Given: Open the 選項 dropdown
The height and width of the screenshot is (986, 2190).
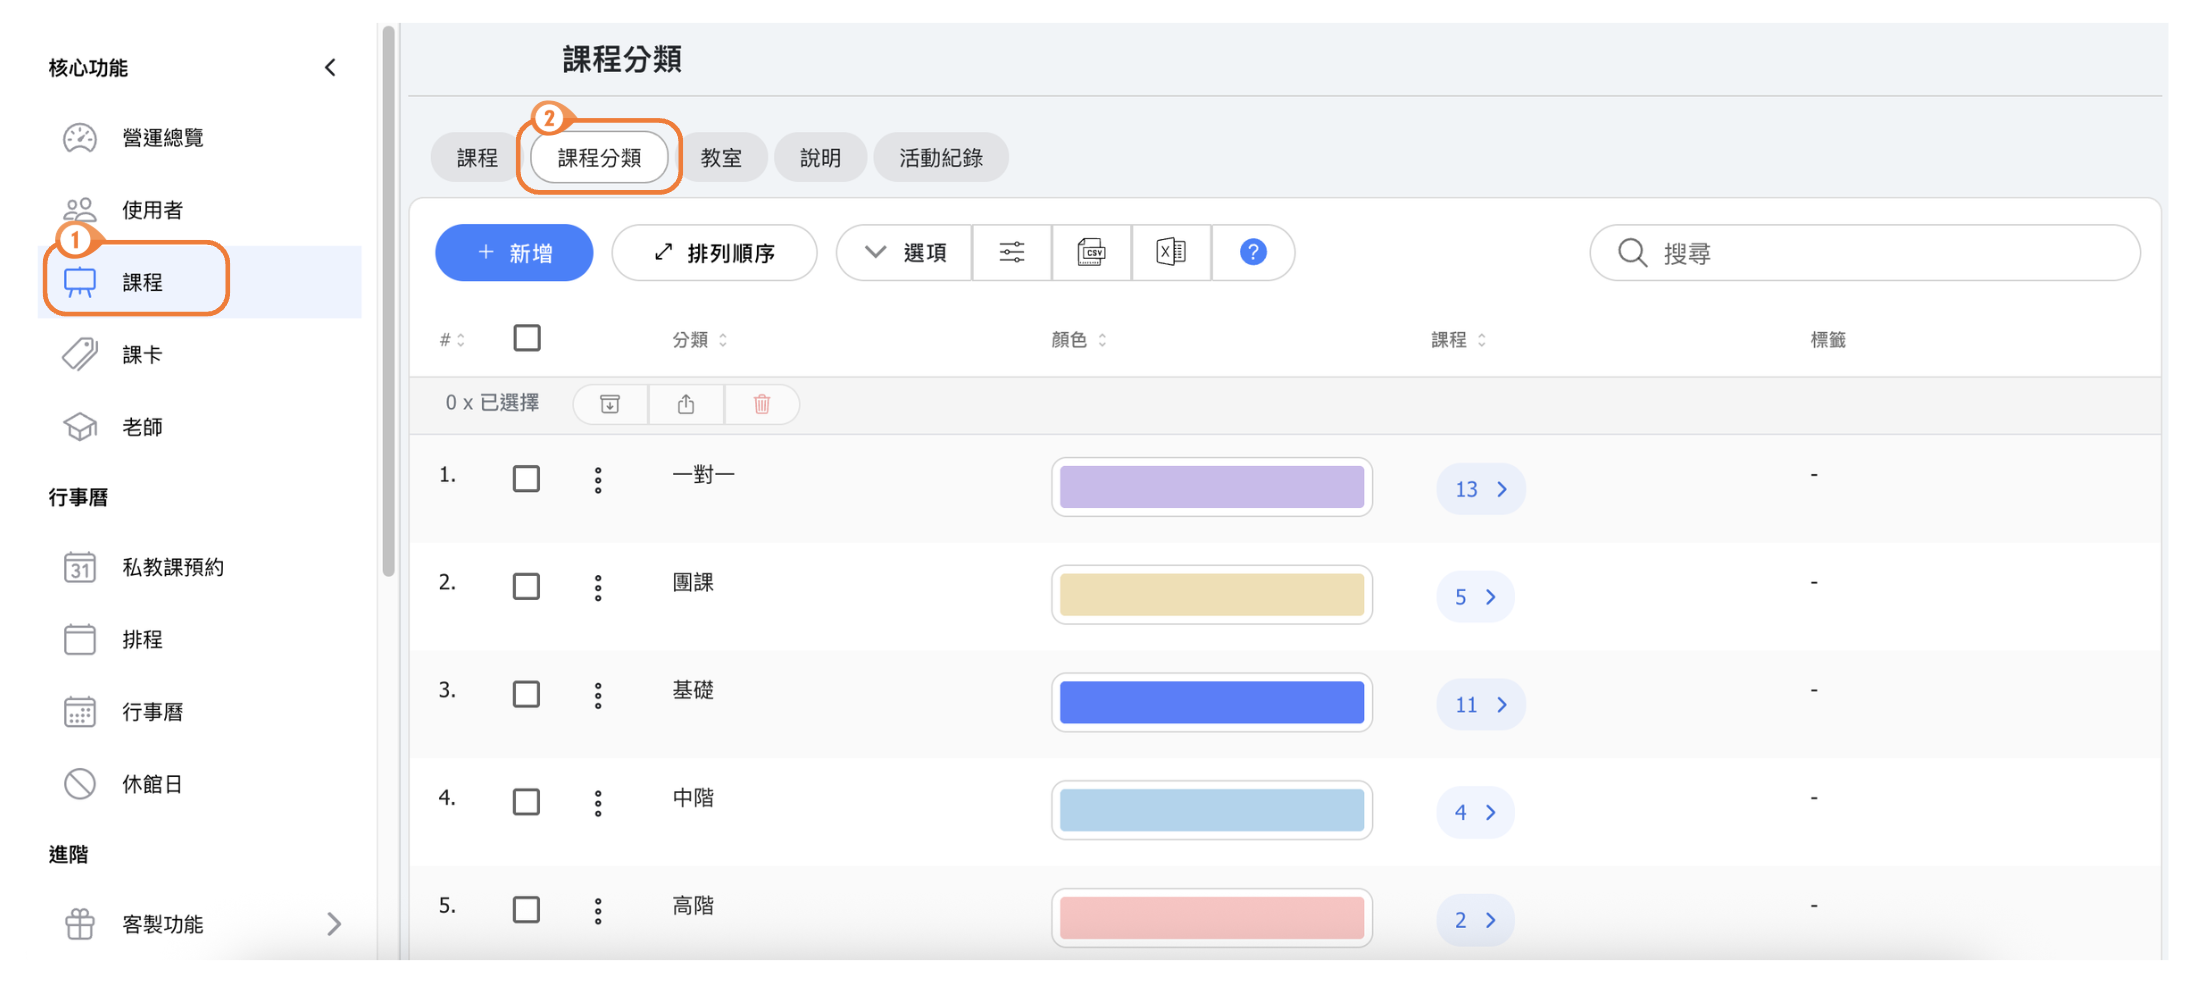Looking at the screenshot, I should coord(905,252).
